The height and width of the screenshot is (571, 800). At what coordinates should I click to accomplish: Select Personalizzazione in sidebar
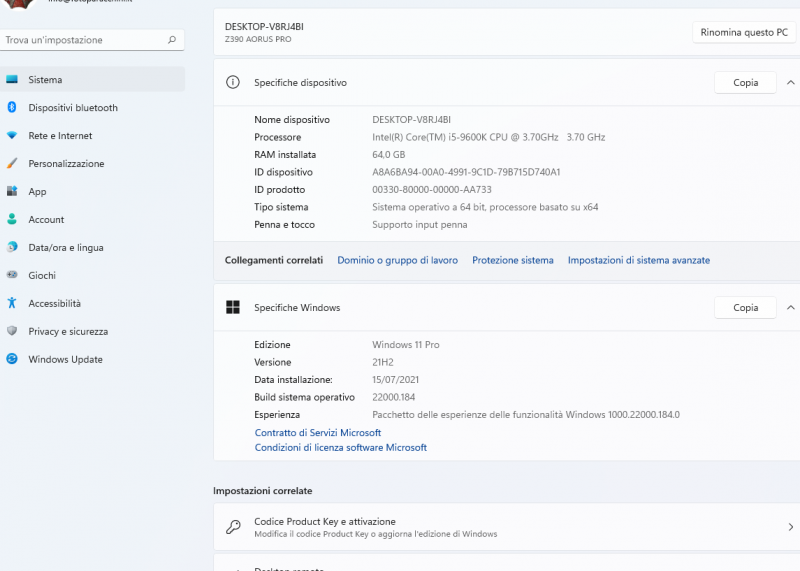tap(92, 164)
